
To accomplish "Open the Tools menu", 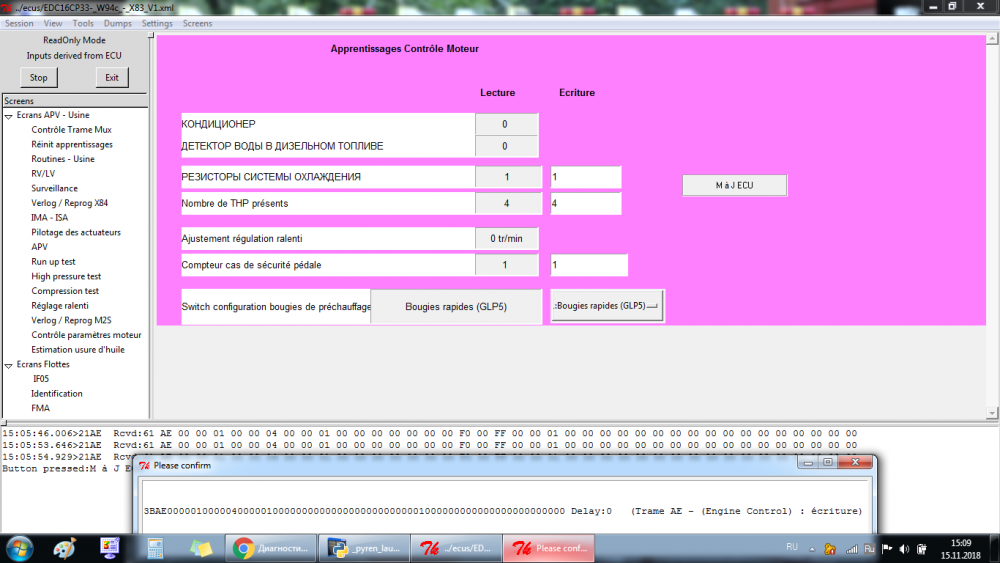I will [83, 24].
